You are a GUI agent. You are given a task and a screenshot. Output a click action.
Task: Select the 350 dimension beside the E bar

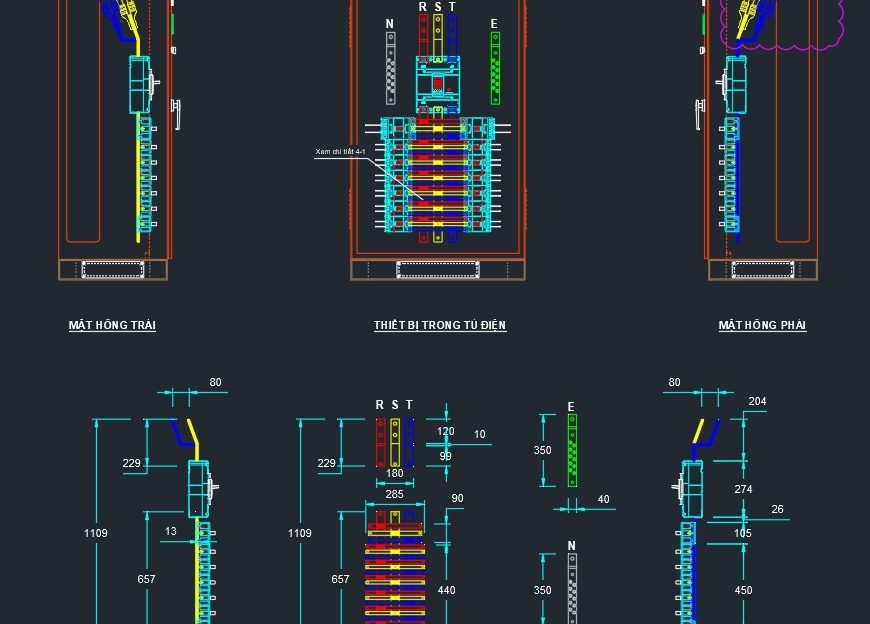[x=543, y=450]
